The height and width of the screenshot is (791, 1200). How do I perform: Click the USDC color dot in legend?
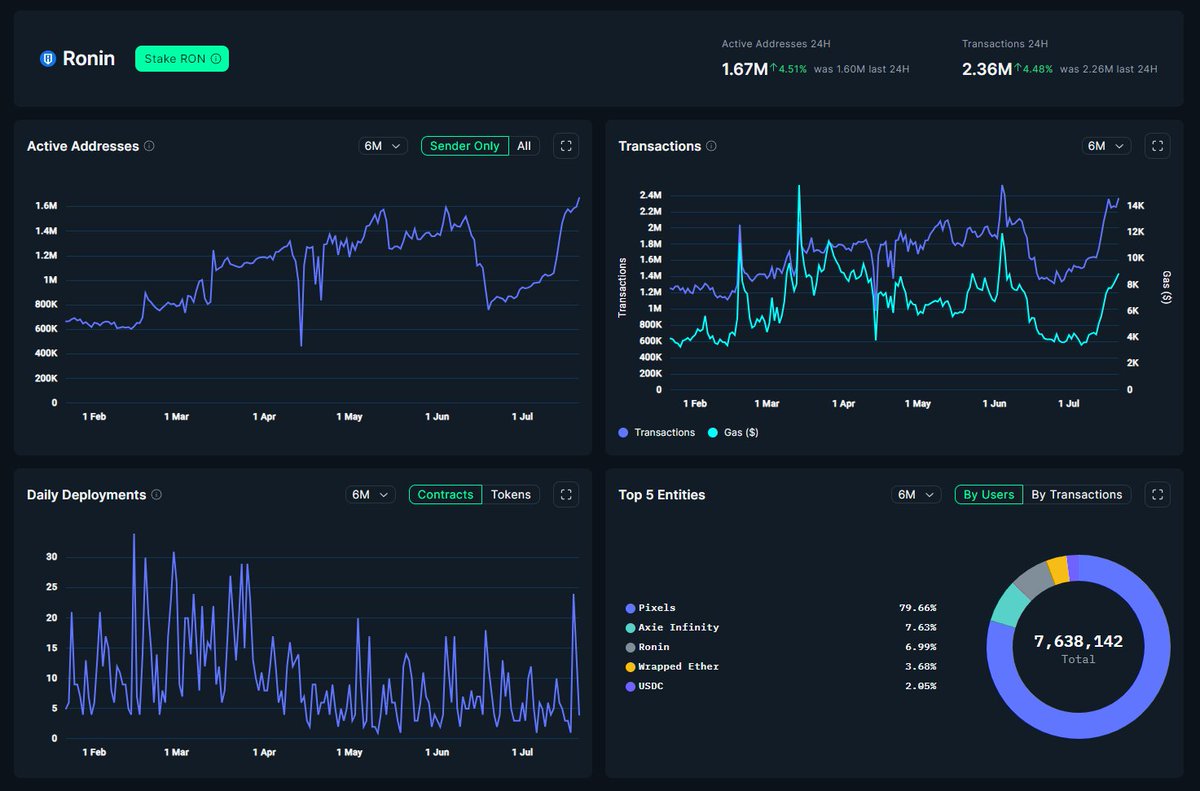[630, 687]
